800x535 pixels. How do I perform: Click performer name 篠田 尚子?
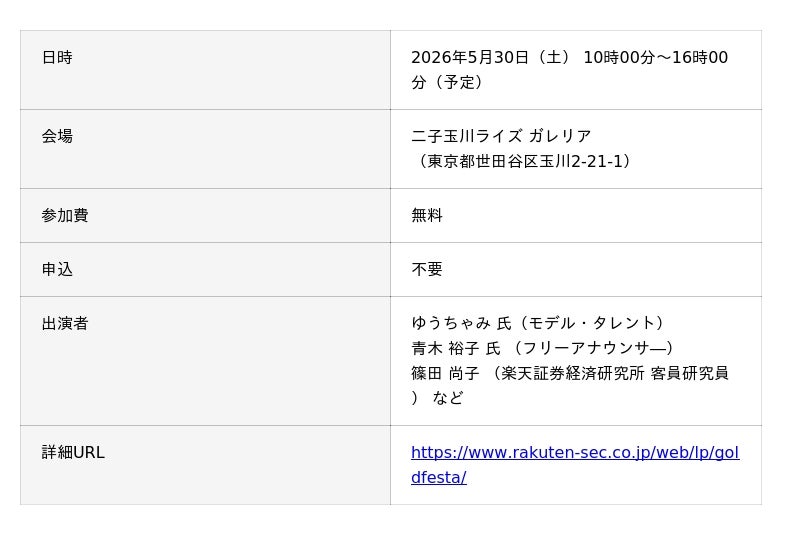pyautogui.click(x=445, y=374)
